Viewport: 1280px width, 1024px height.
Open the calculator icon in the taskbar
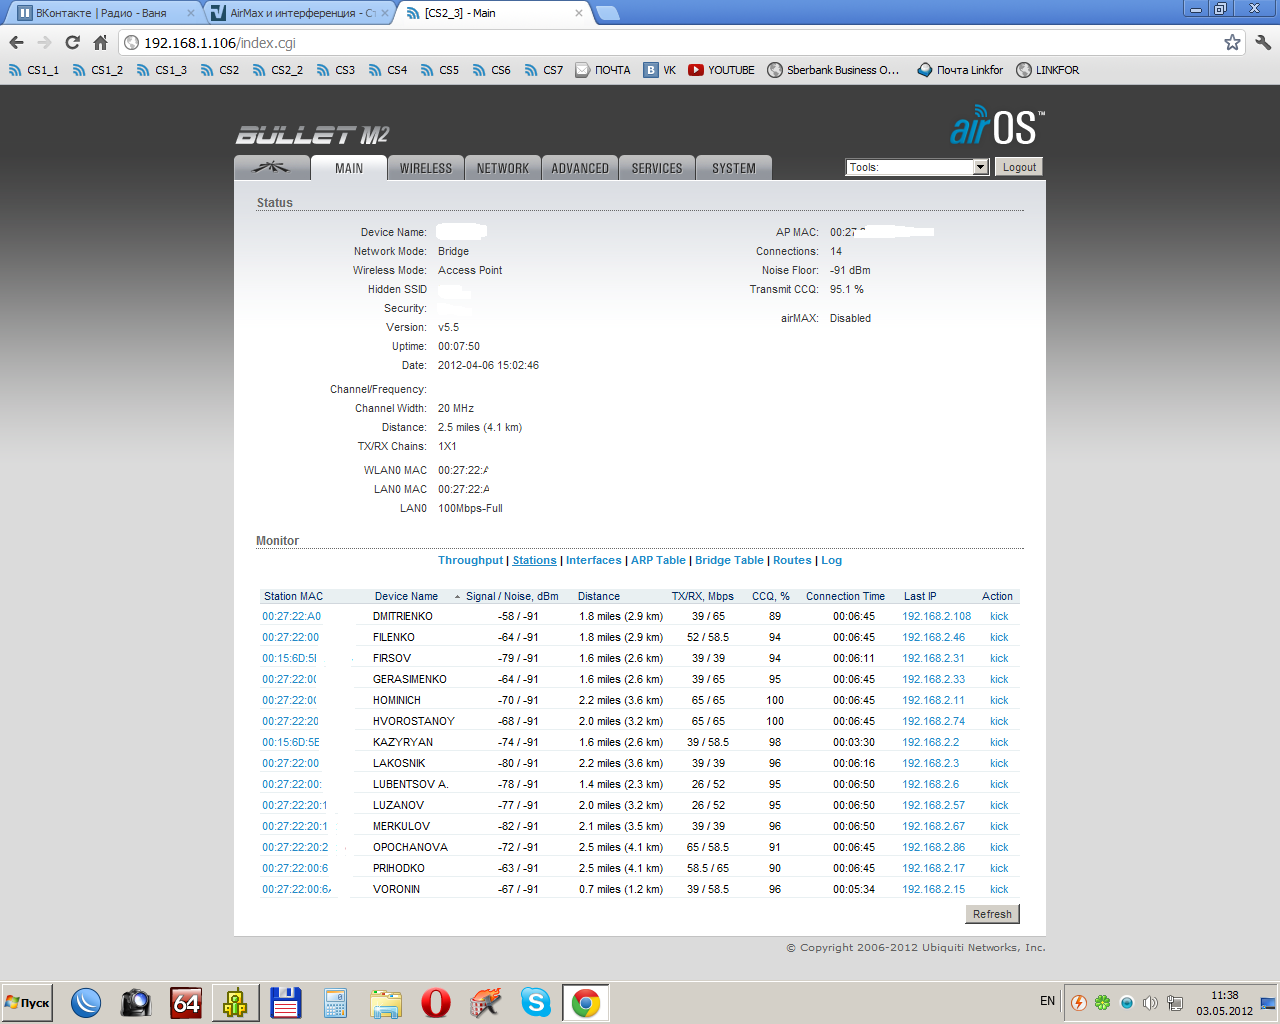[336, 1002]
